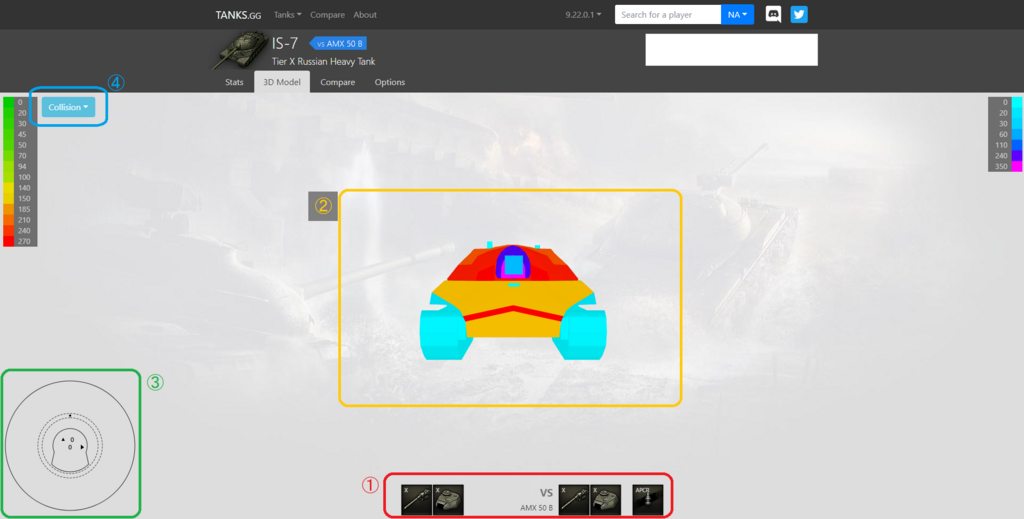
Task: Click the 100 legend swatch
Action: 8,177
